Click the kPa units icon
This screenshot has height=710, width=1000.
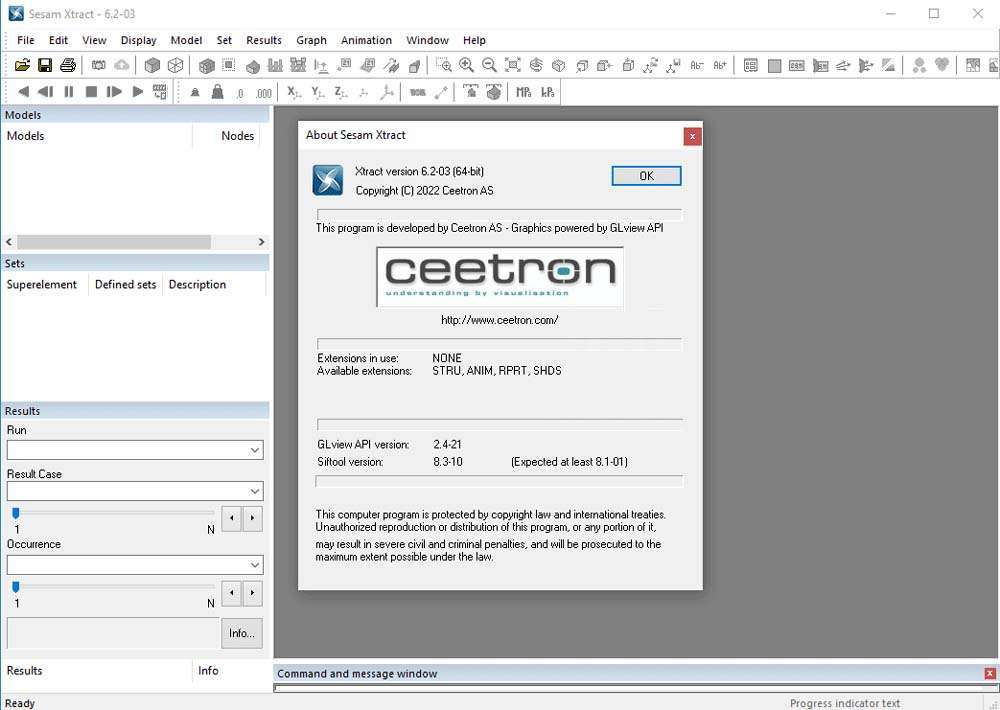[x=548, y=92]
